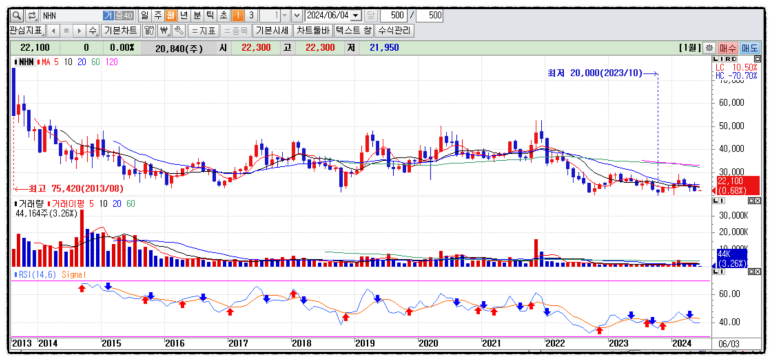Click the stop square navigation icon

(66, 31)
